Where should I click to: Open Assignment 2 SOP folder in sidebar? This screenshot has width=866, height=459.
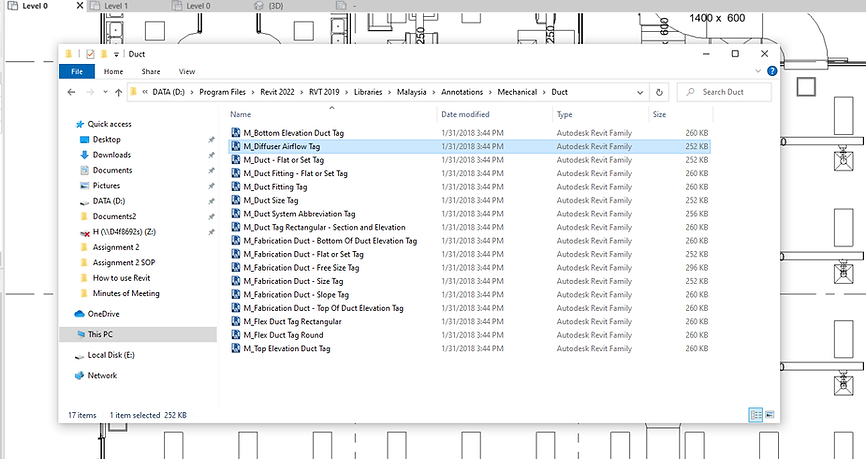[124, 262]
